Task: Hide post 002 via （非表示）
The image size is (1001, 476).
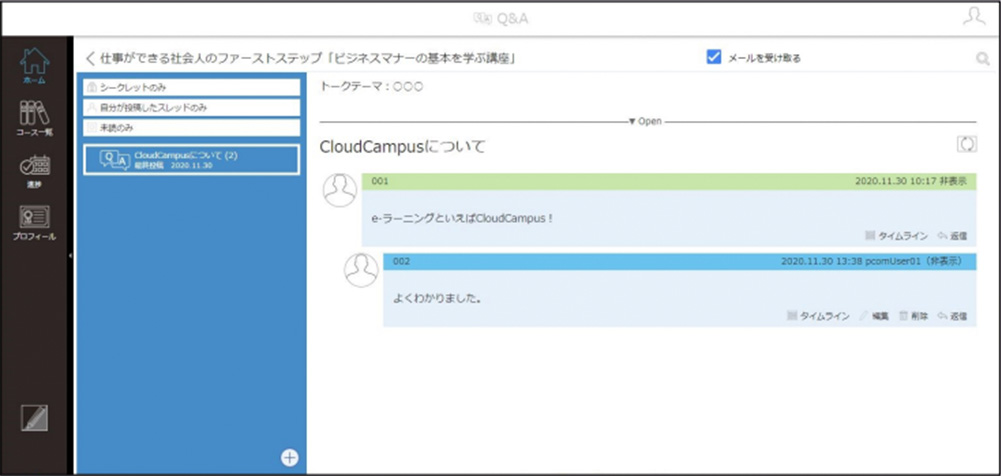Action: tap(944, 262)
